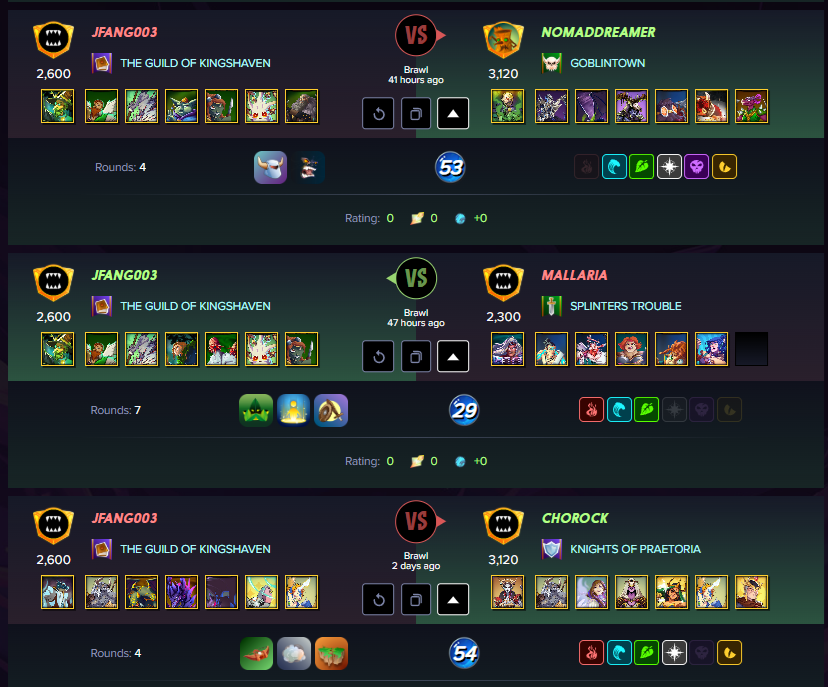The height and width of the screenshot is (687, 828).
Task: Collapse the CHOROCK battle details
Action: 453,599
